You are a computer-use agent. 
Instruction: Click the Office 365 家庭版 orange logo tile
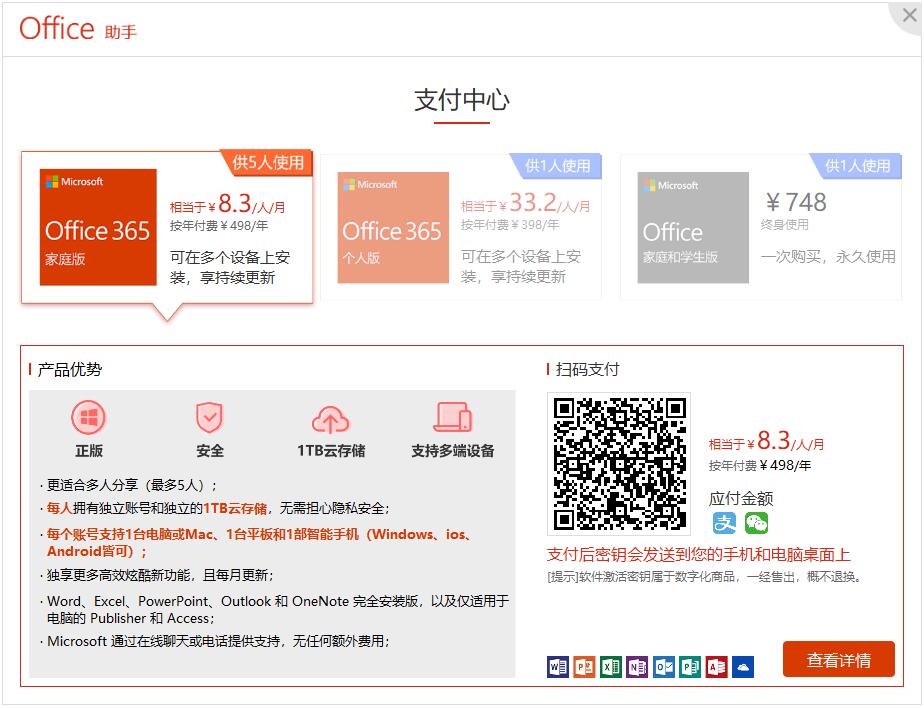click(x=98, y=227)
